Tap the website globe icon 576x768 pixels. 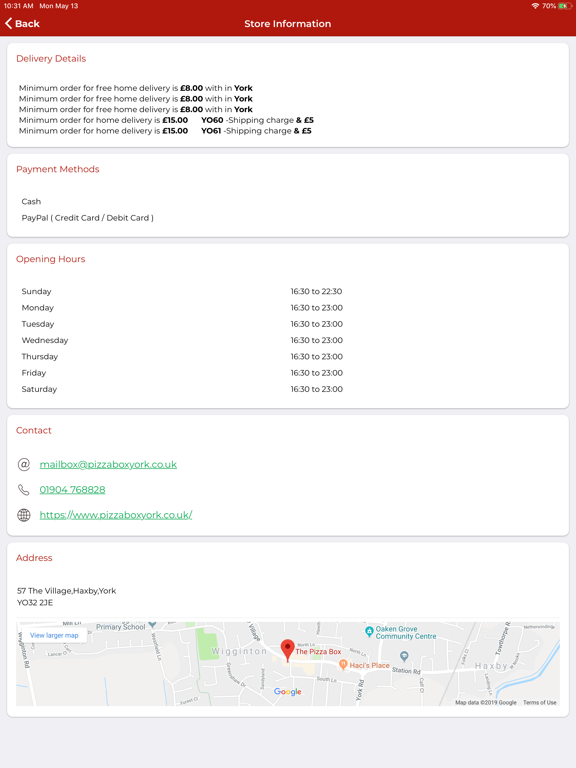coord(24,515)
